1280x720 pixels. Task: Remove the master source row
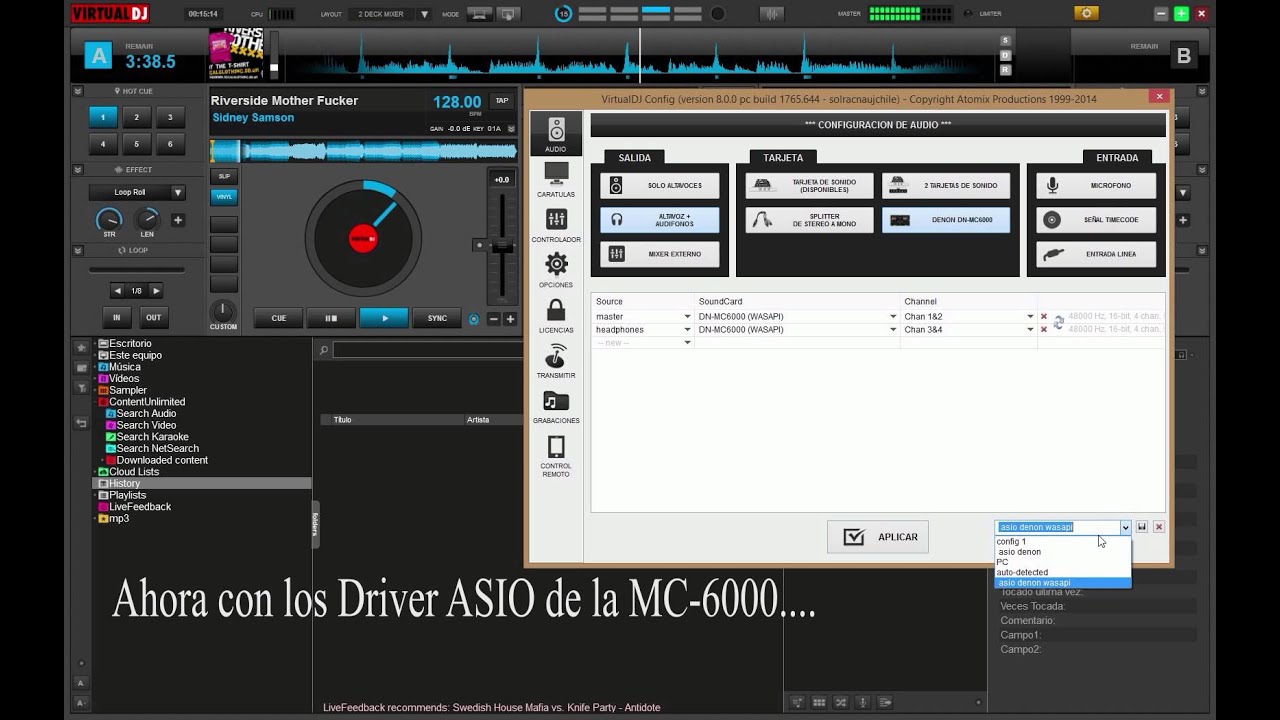[1044, 317]
